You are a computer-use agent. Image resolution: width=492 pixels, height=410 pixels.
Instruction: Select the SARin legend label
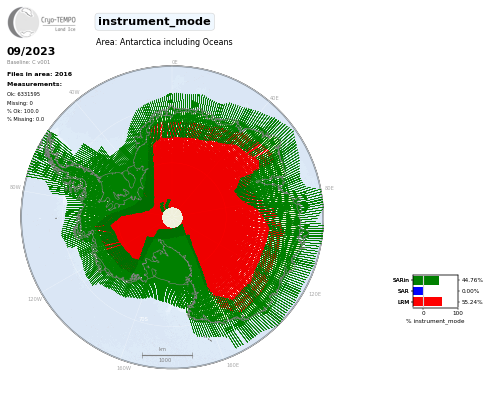click(401, 280)
